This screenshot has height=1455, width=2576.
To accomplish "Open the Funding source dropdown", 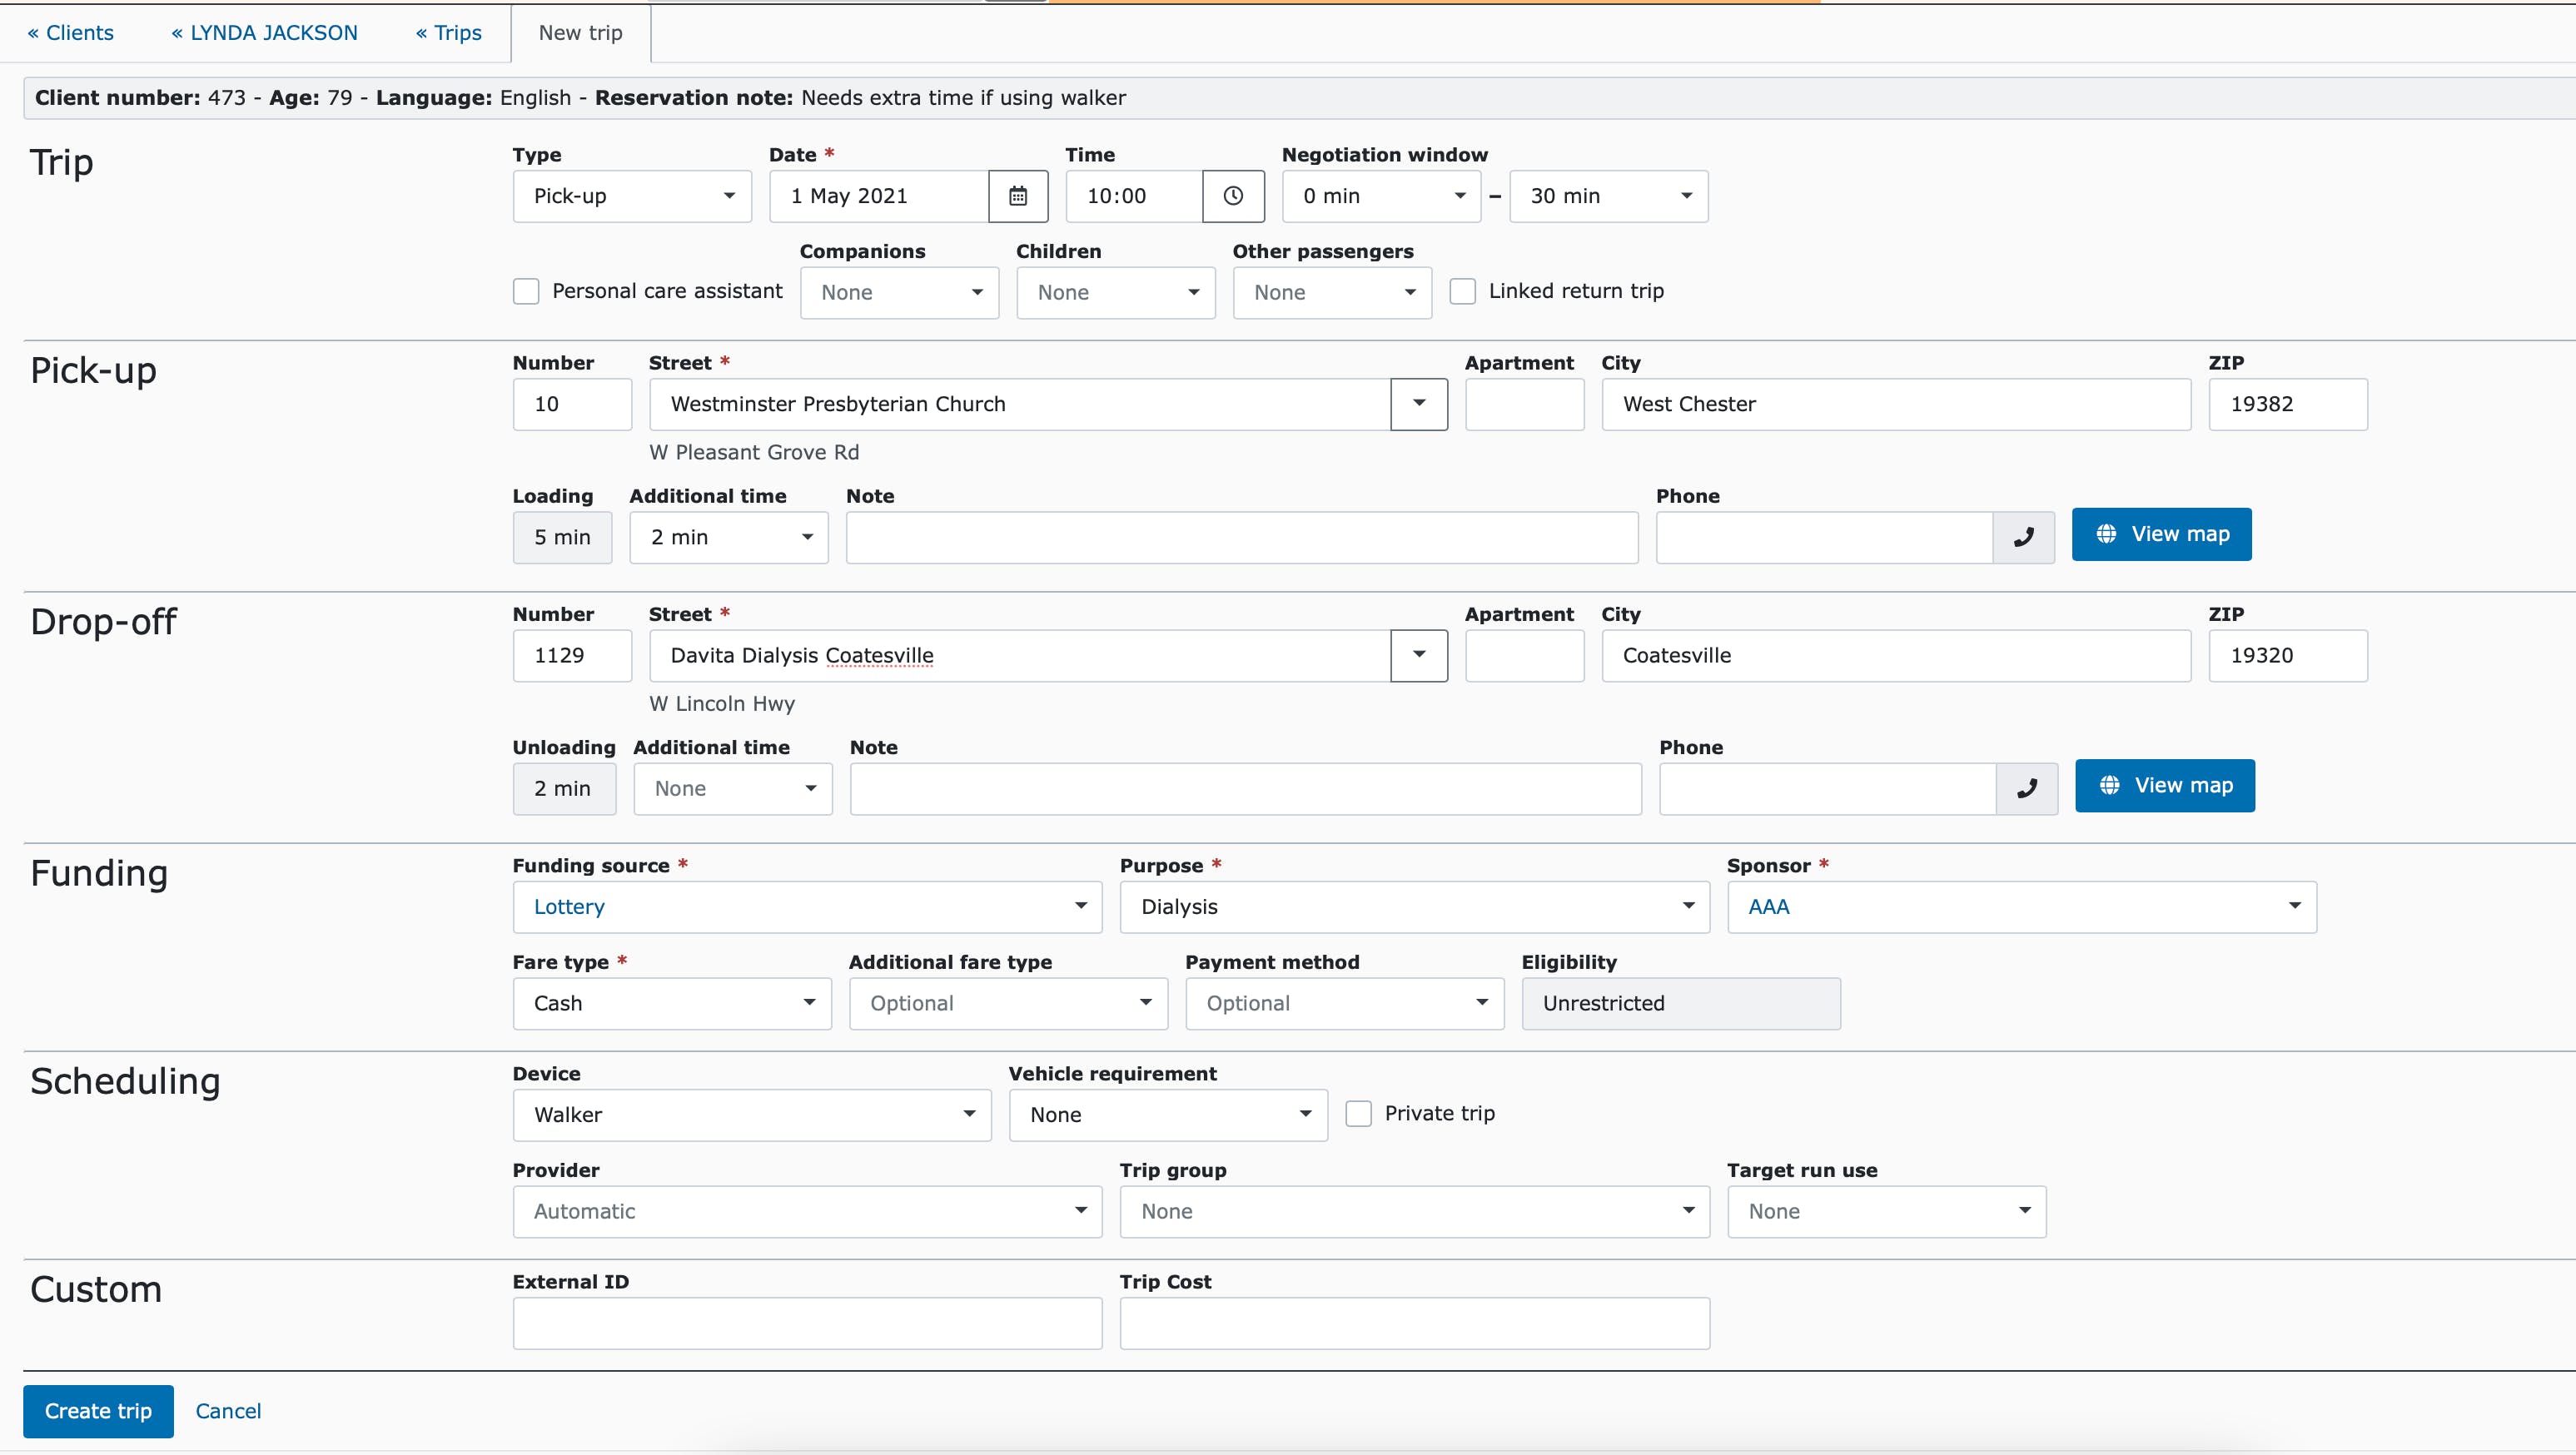I will [x=806, y=907].
